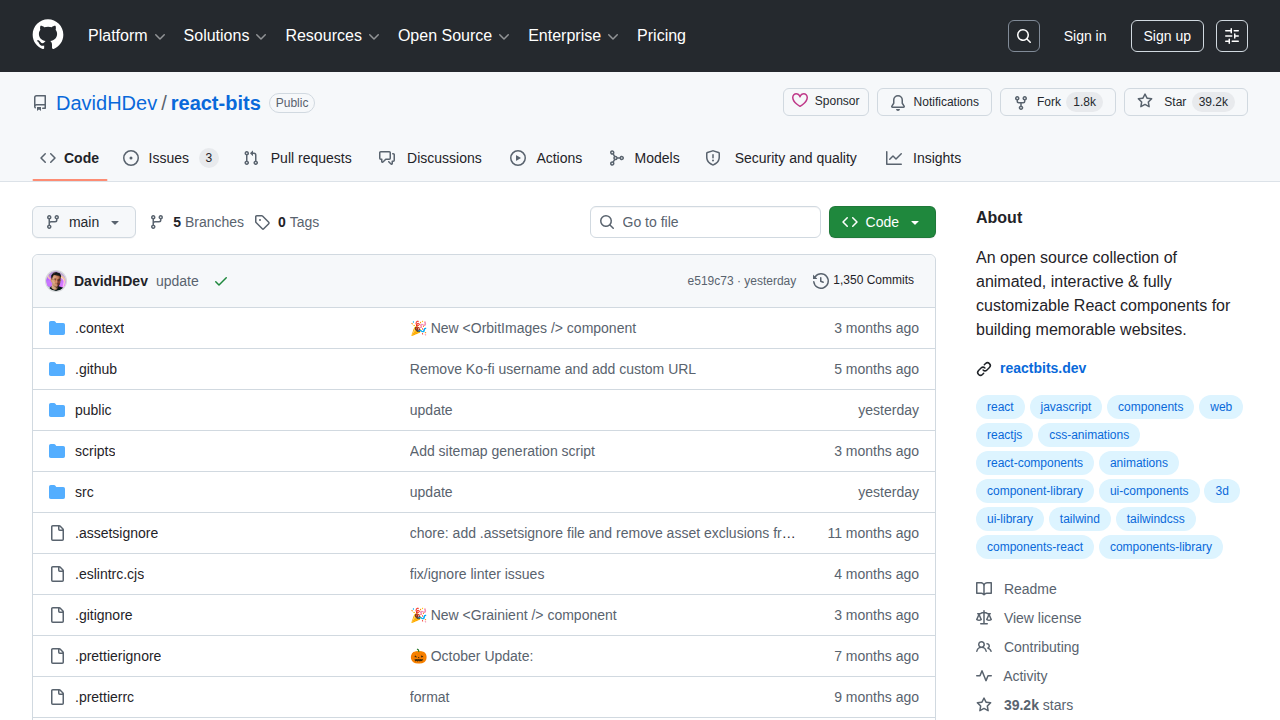Open the green Code dropdown

point(882,222)
